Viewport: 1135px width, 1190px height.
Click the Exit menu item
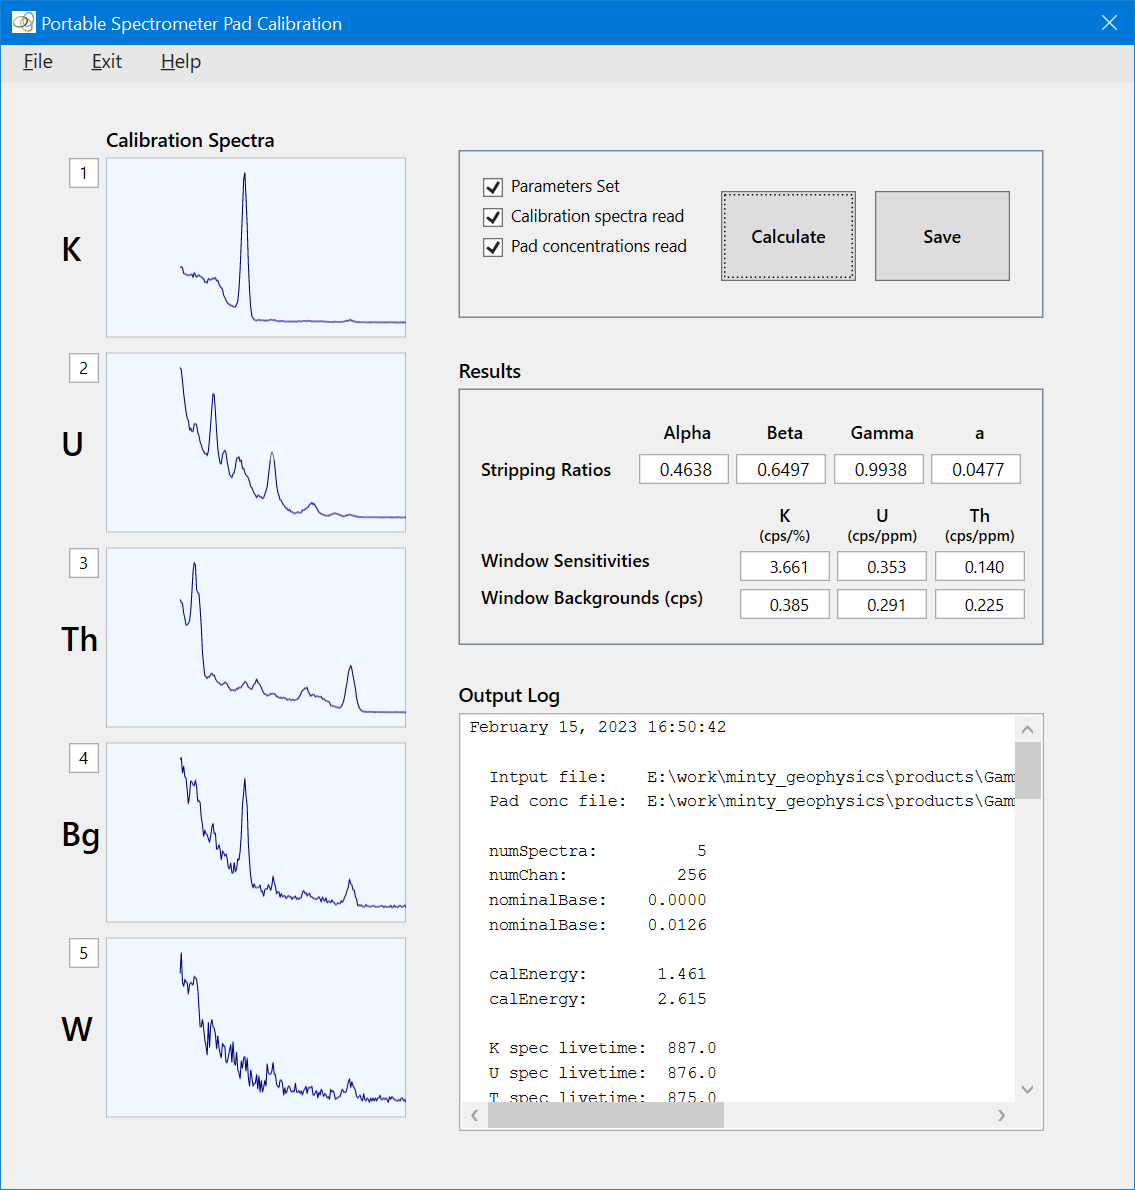tap(106, 62)
